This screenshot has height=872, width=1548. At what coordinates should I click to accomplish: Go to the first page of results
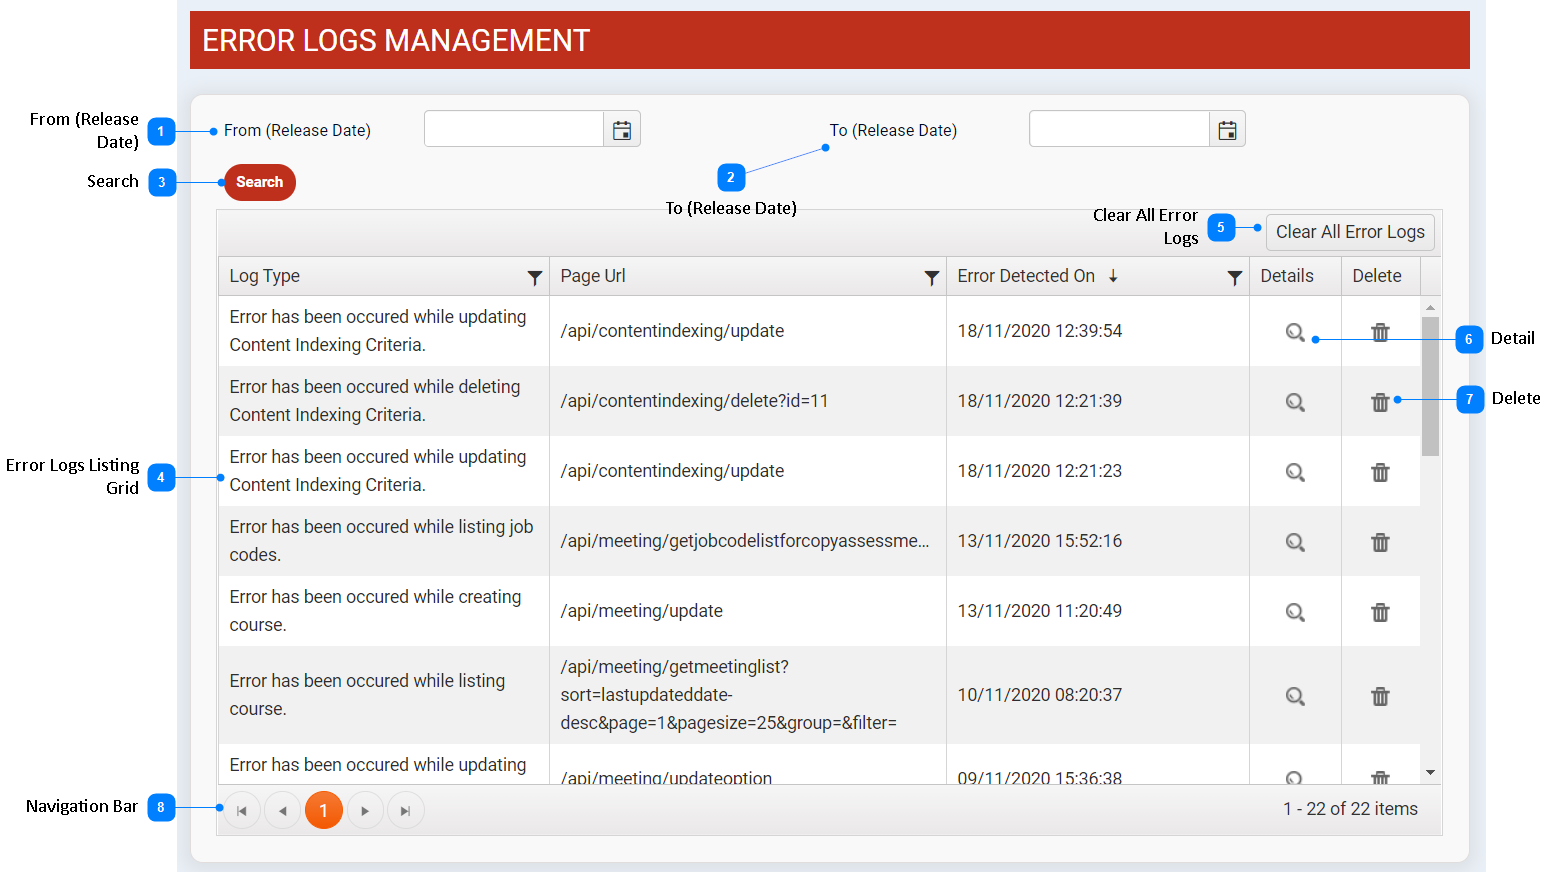click(242, 811)
